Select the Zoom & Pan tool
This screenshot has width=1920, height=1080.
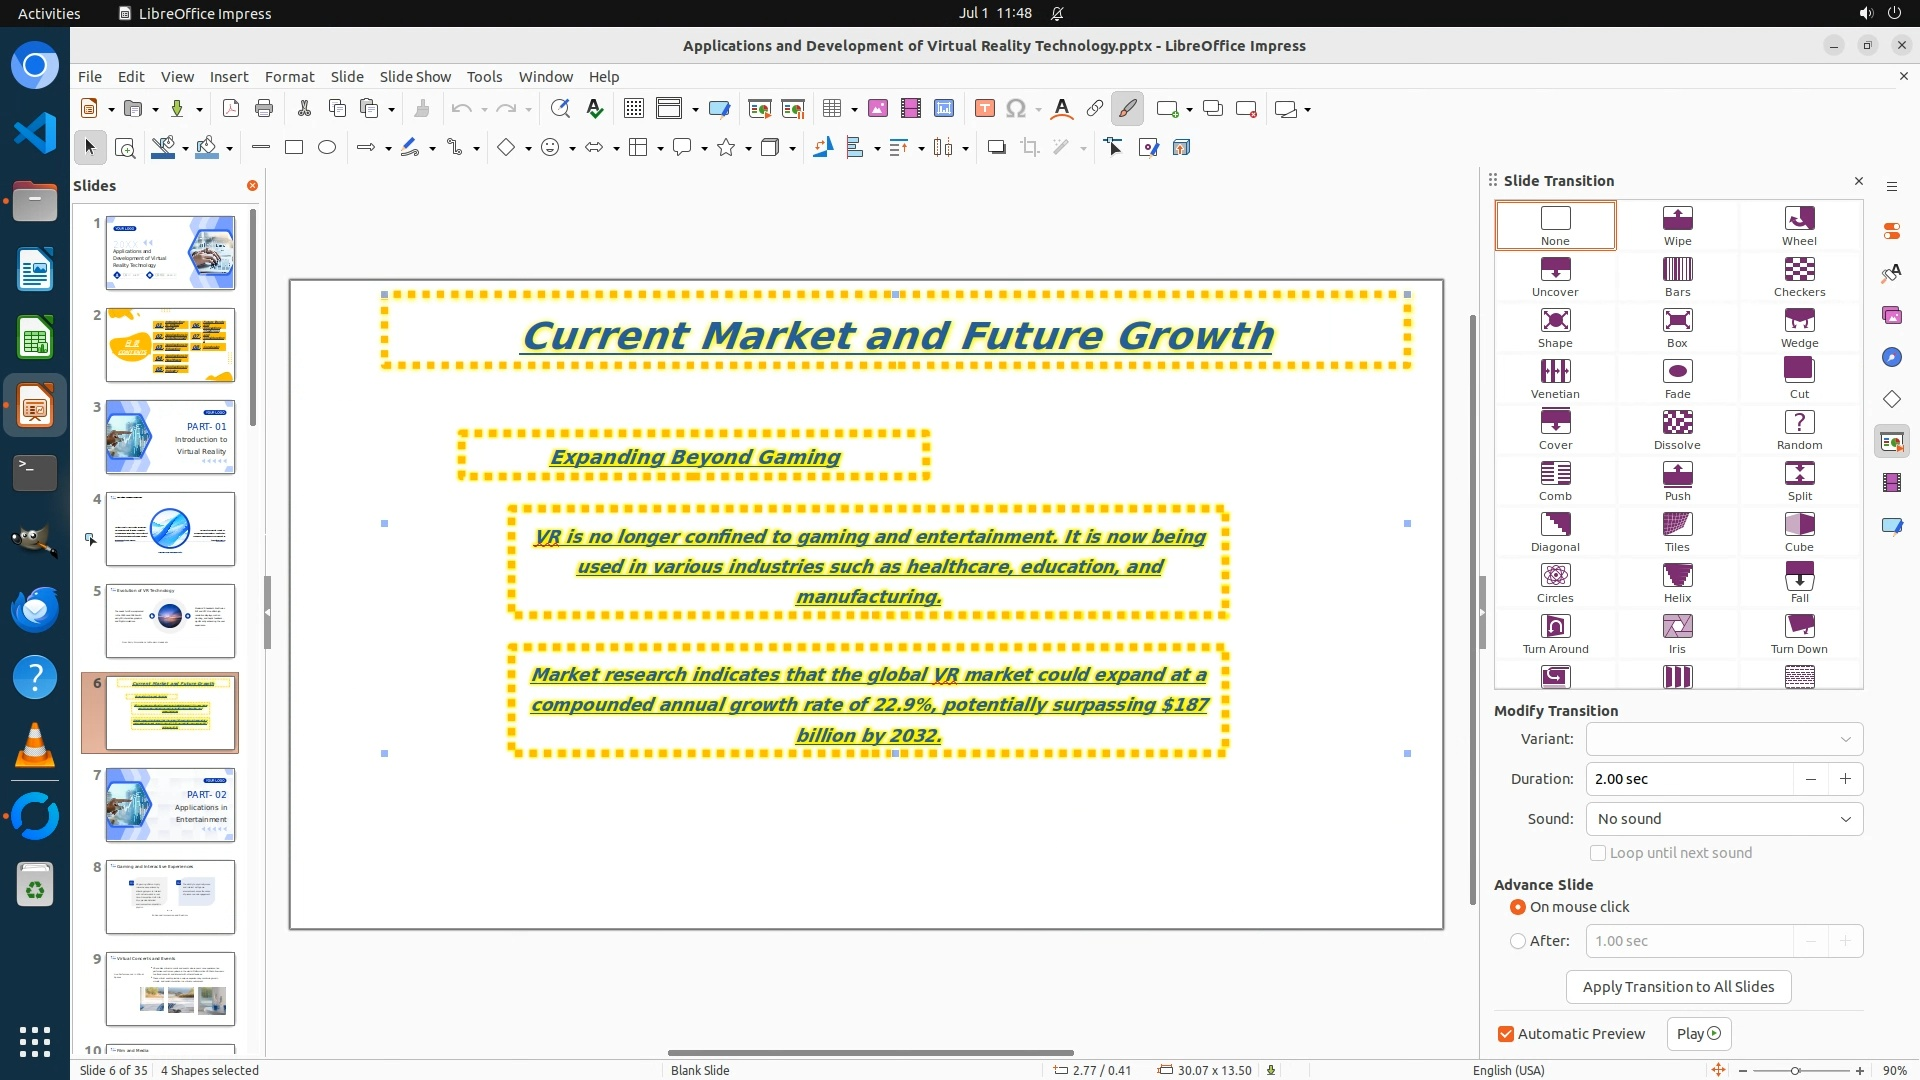pos(125,148)
